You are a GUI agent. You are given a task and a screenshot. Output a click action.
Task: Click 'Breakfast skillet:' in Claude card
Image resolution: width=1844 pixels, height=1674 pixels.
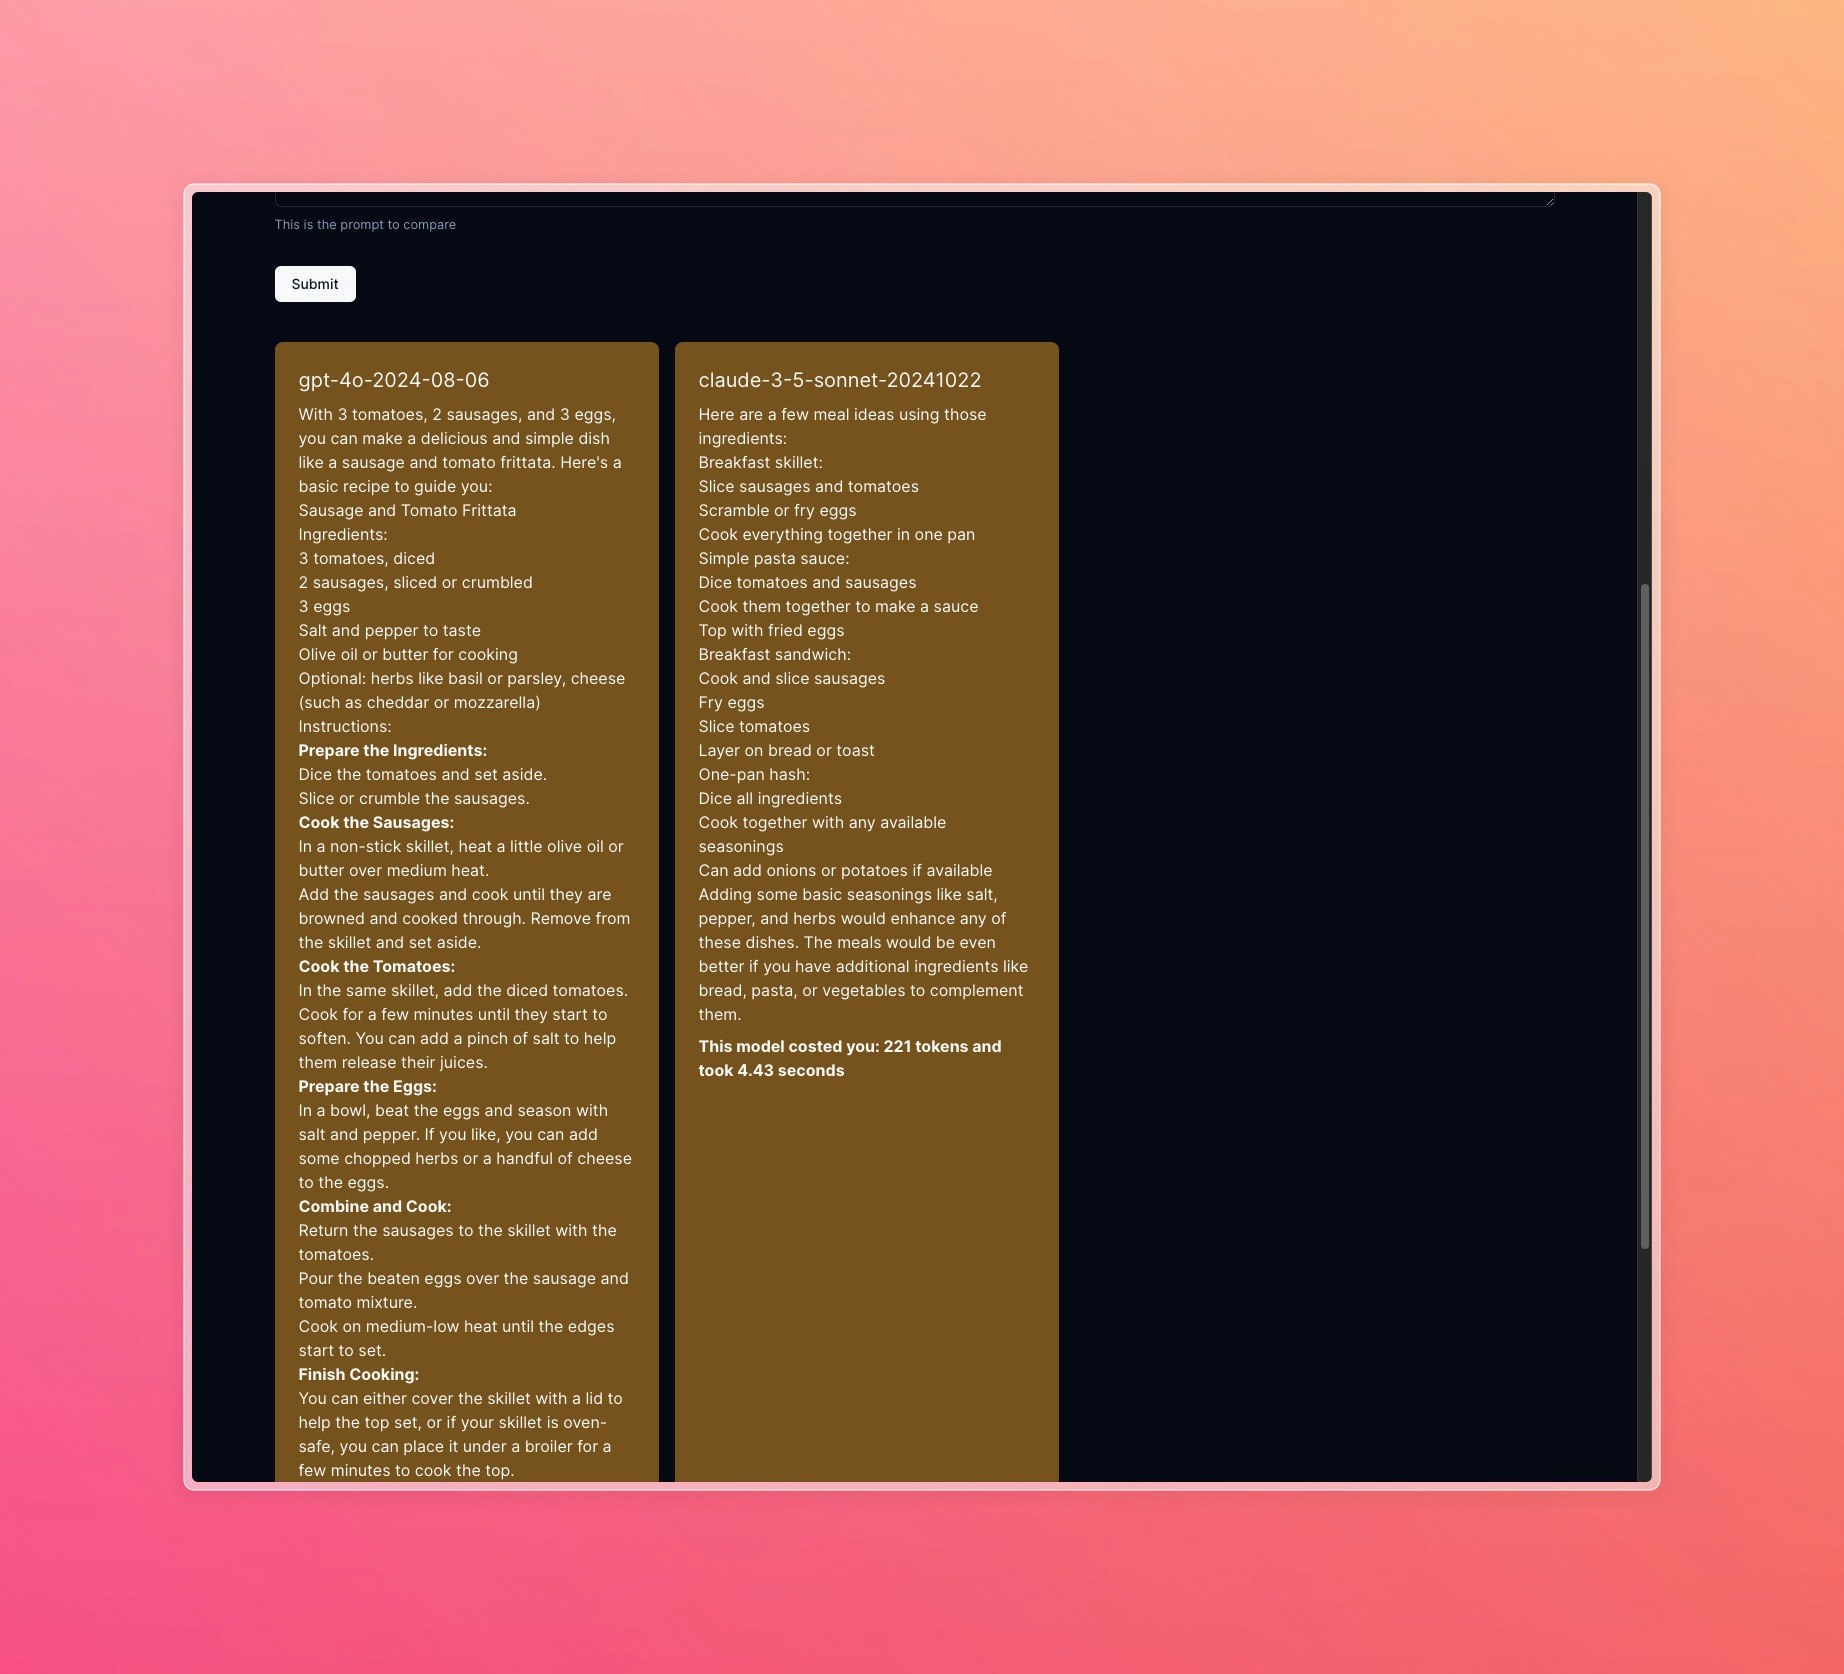coord(760,462)
